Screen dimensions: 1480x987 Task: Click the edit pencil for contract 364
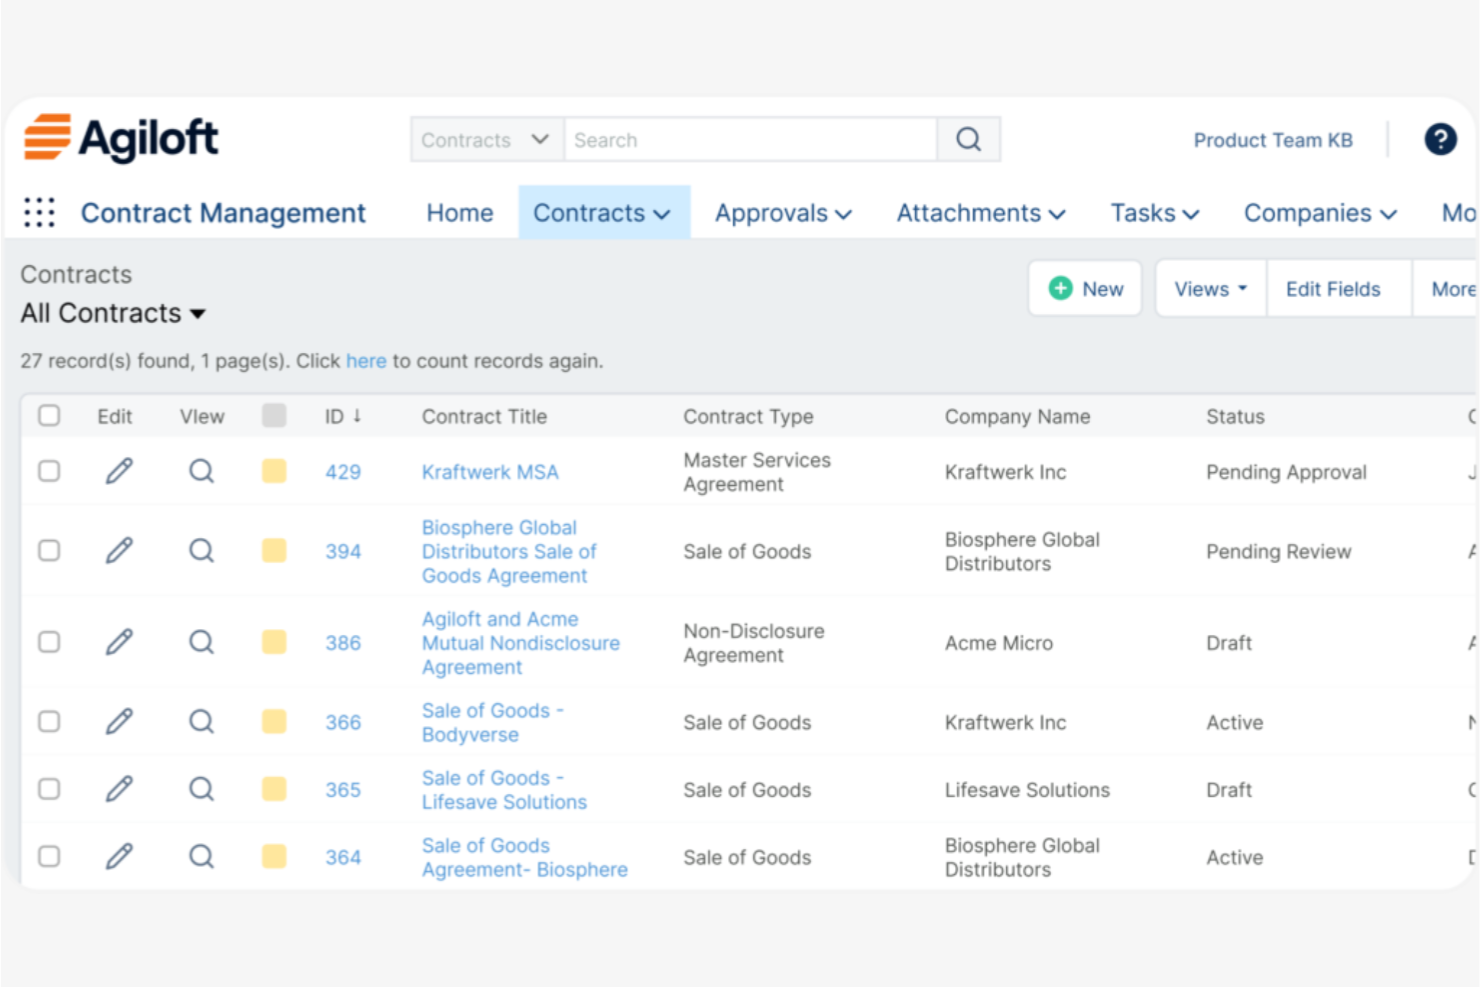point(119,856)
